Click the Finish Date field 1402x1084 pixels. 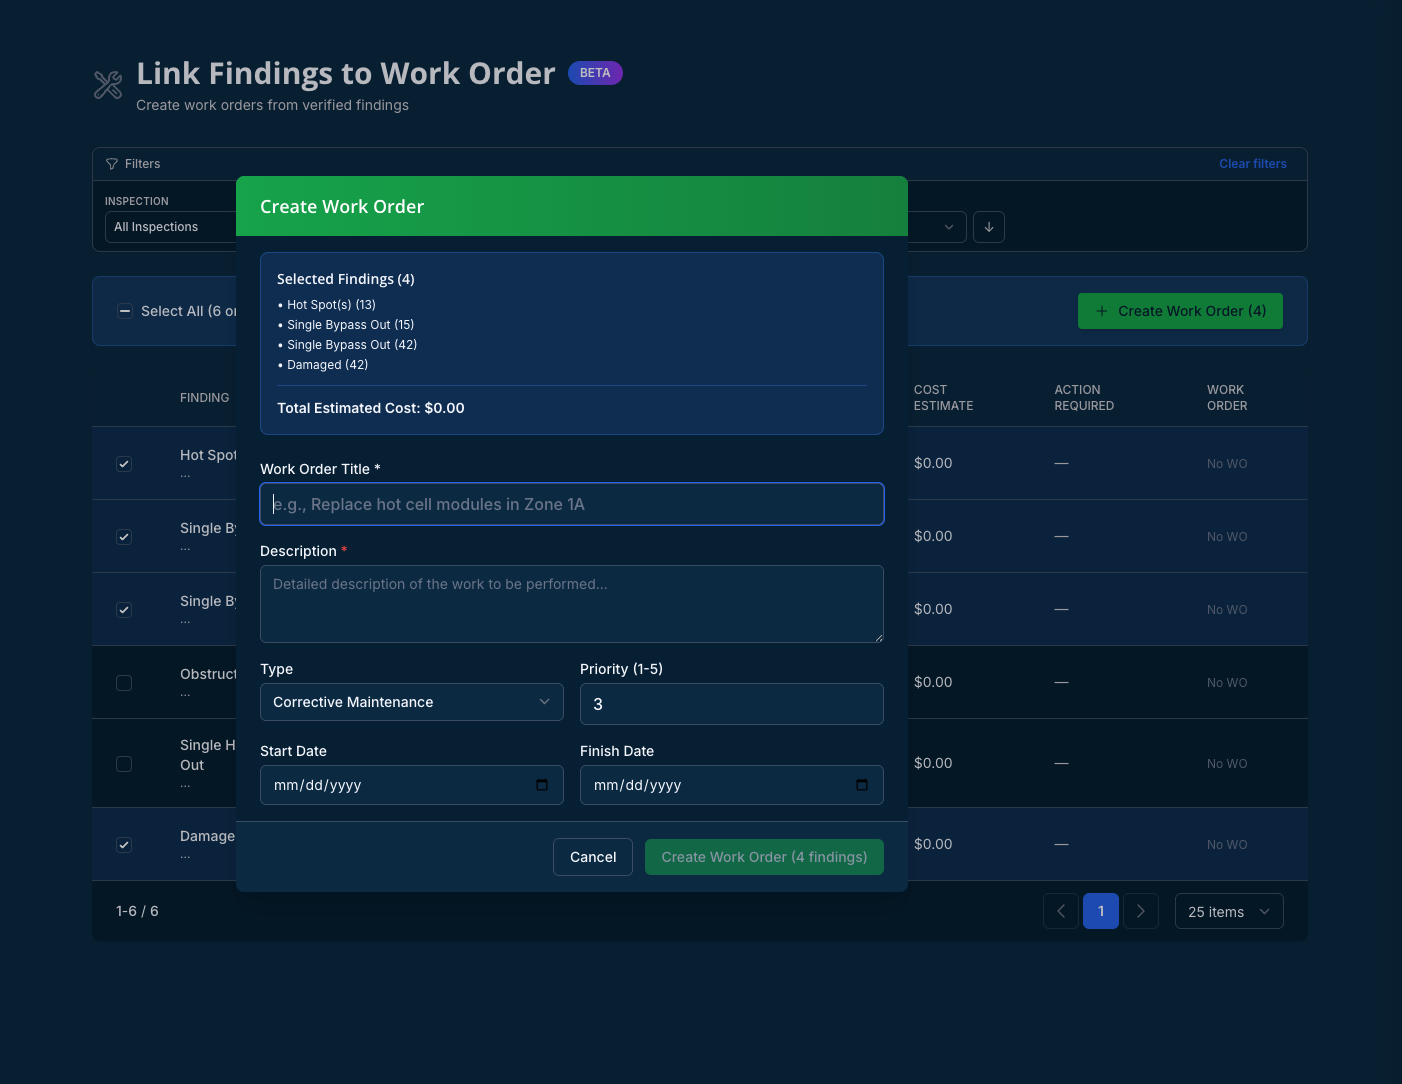(x=732, y=785)
